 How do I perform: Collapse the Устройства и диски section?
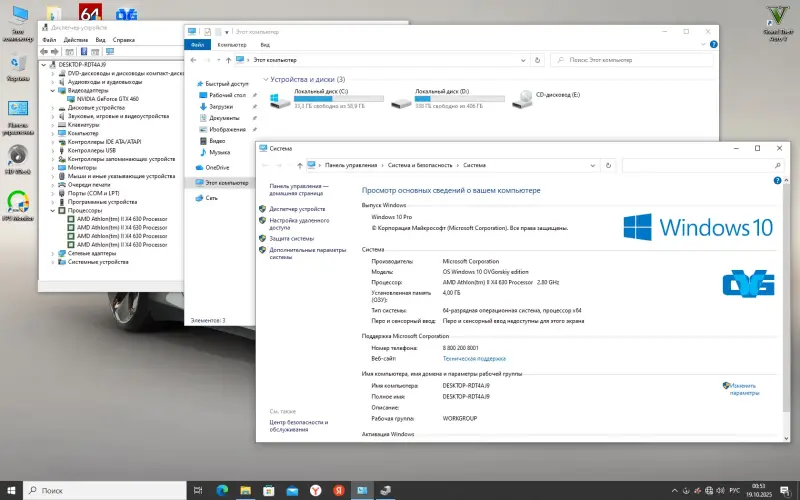(x=265, y=79)
